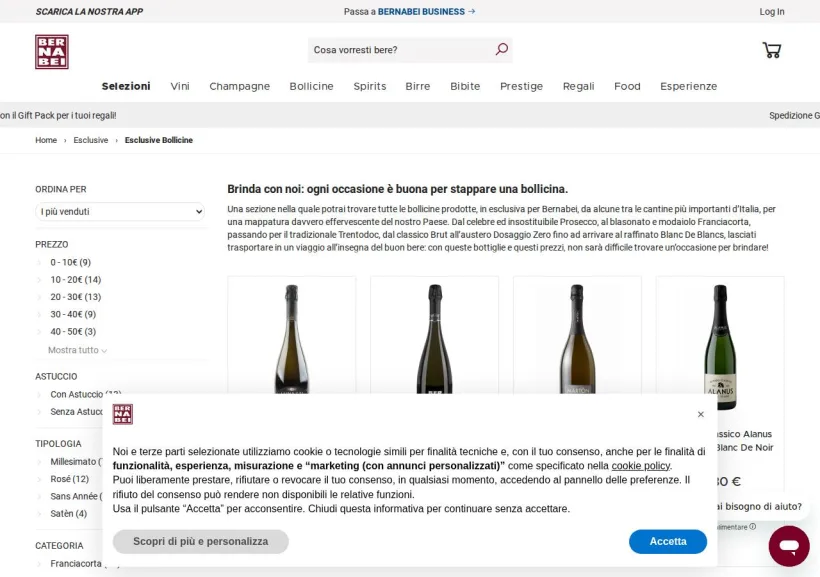Go to Home breadcrumb

(x=46, y=140)
